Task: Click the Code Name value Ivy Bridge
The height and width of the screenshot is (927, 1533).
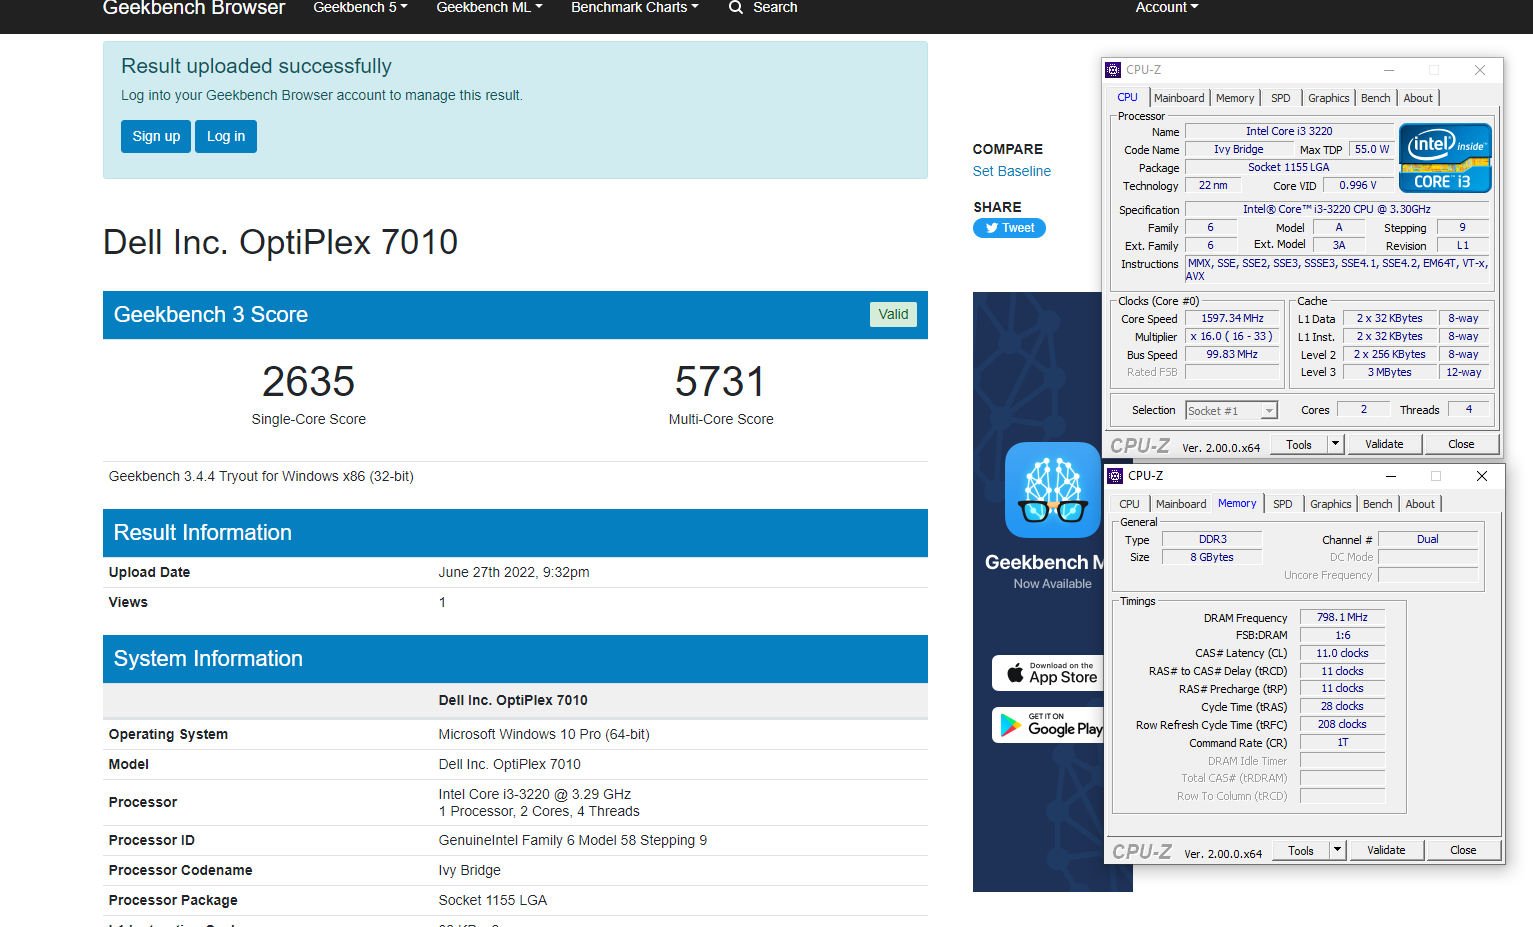Action: point(1239,149)
